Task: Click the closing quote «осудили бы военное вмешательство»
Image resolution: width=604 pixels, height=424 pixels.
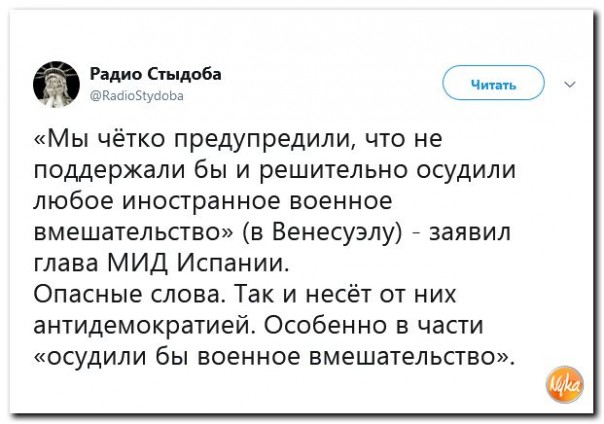Action: 274,357
